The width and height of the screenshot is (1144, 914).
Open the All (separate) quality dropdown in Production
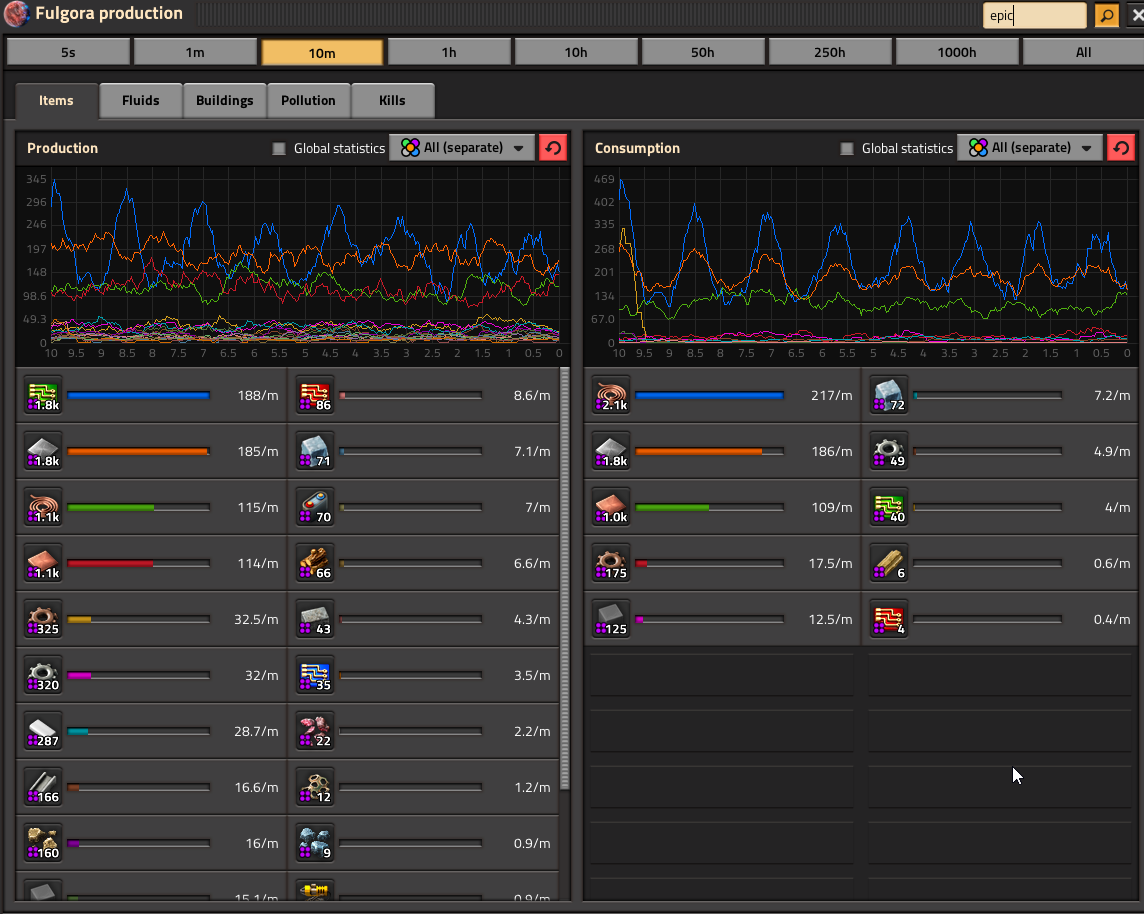[462, 148]
